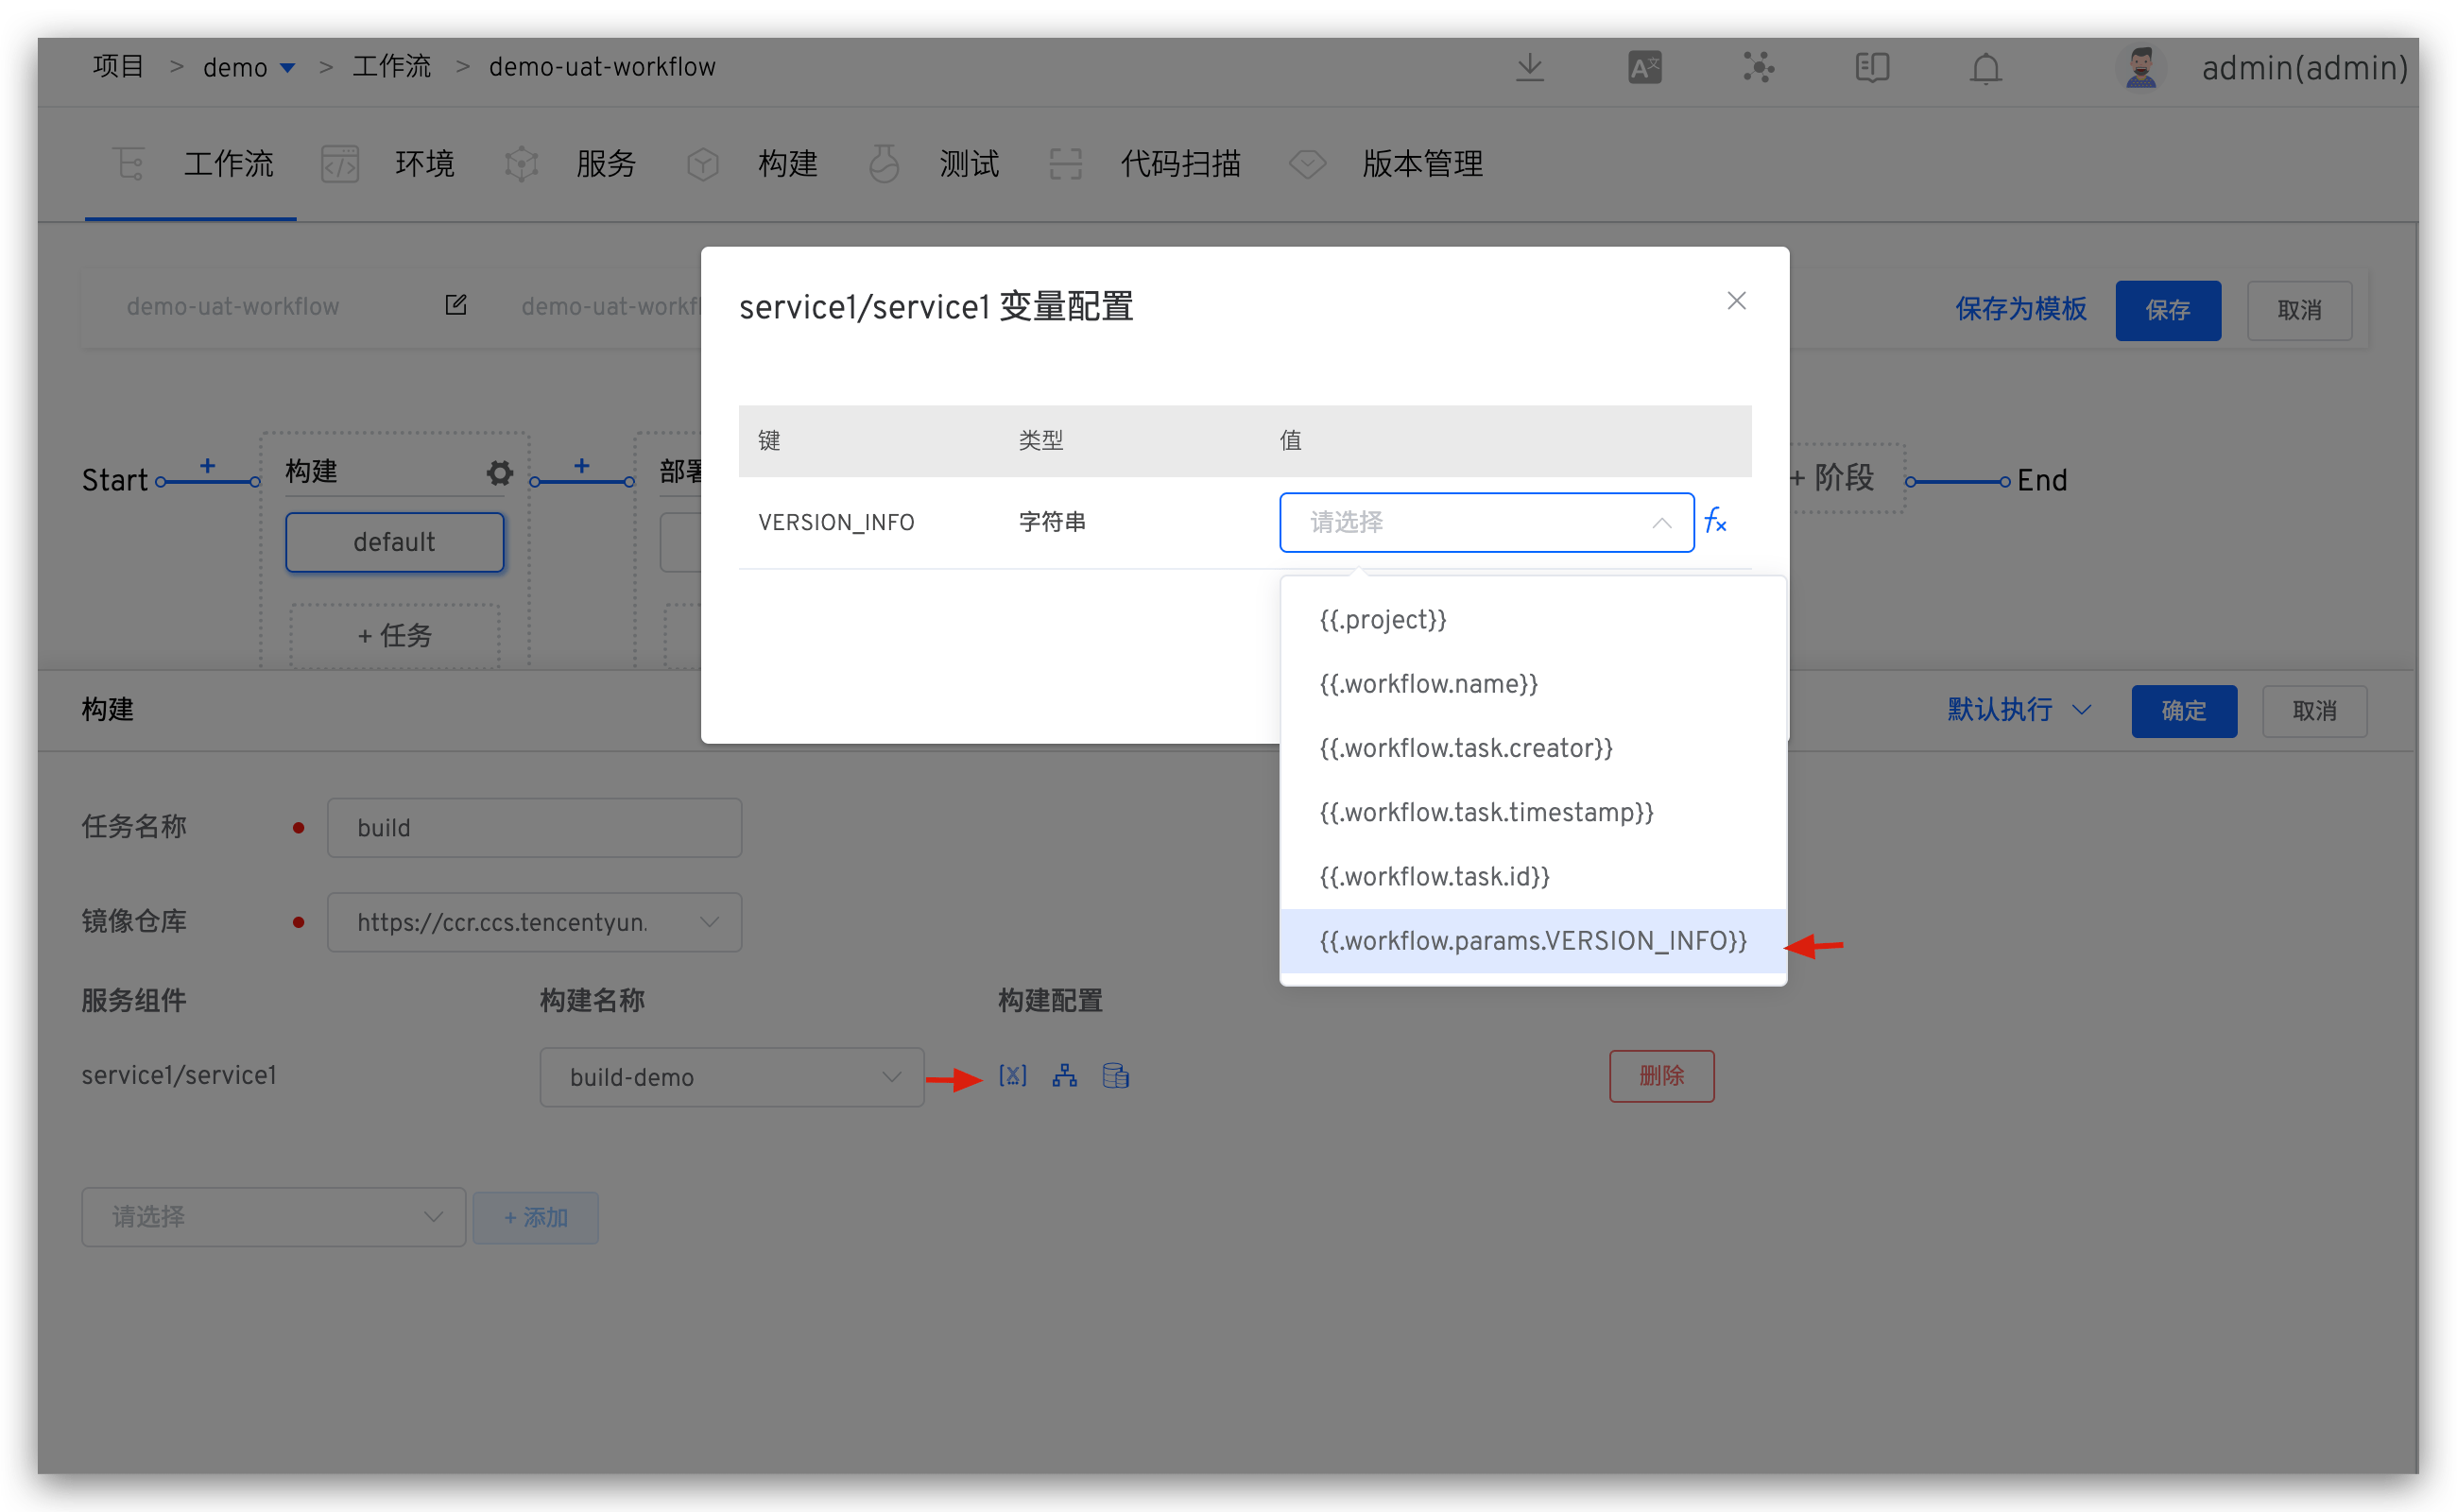Click the 删除 button for service1/service1
The width and height of the screenshot is (2457, 1512).
tap(1661, 1075)
